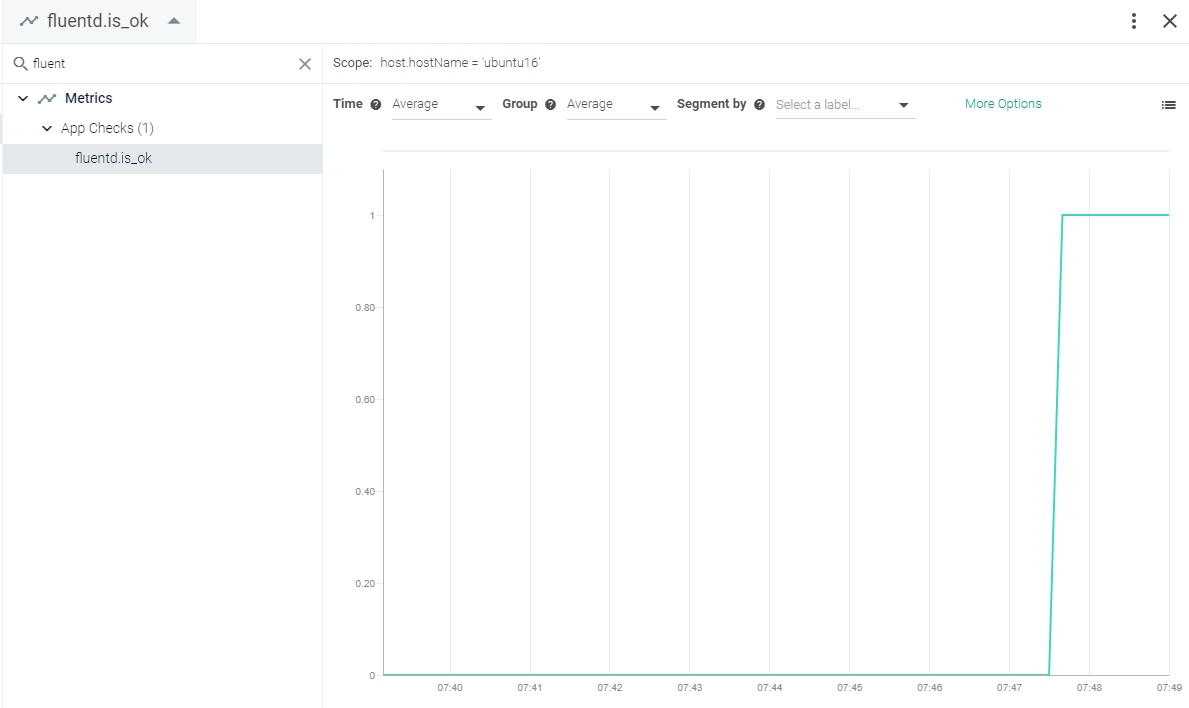Click the fluentd.is_ok panel title
This screenshot has width=1189, height=708.
(98, 21)
